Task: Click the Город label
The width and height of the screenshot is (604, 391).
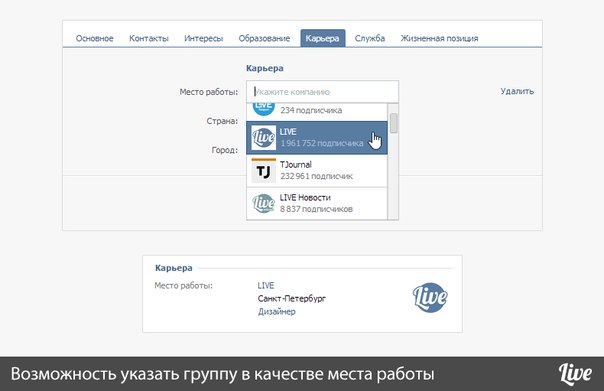Action: (224, 150)
